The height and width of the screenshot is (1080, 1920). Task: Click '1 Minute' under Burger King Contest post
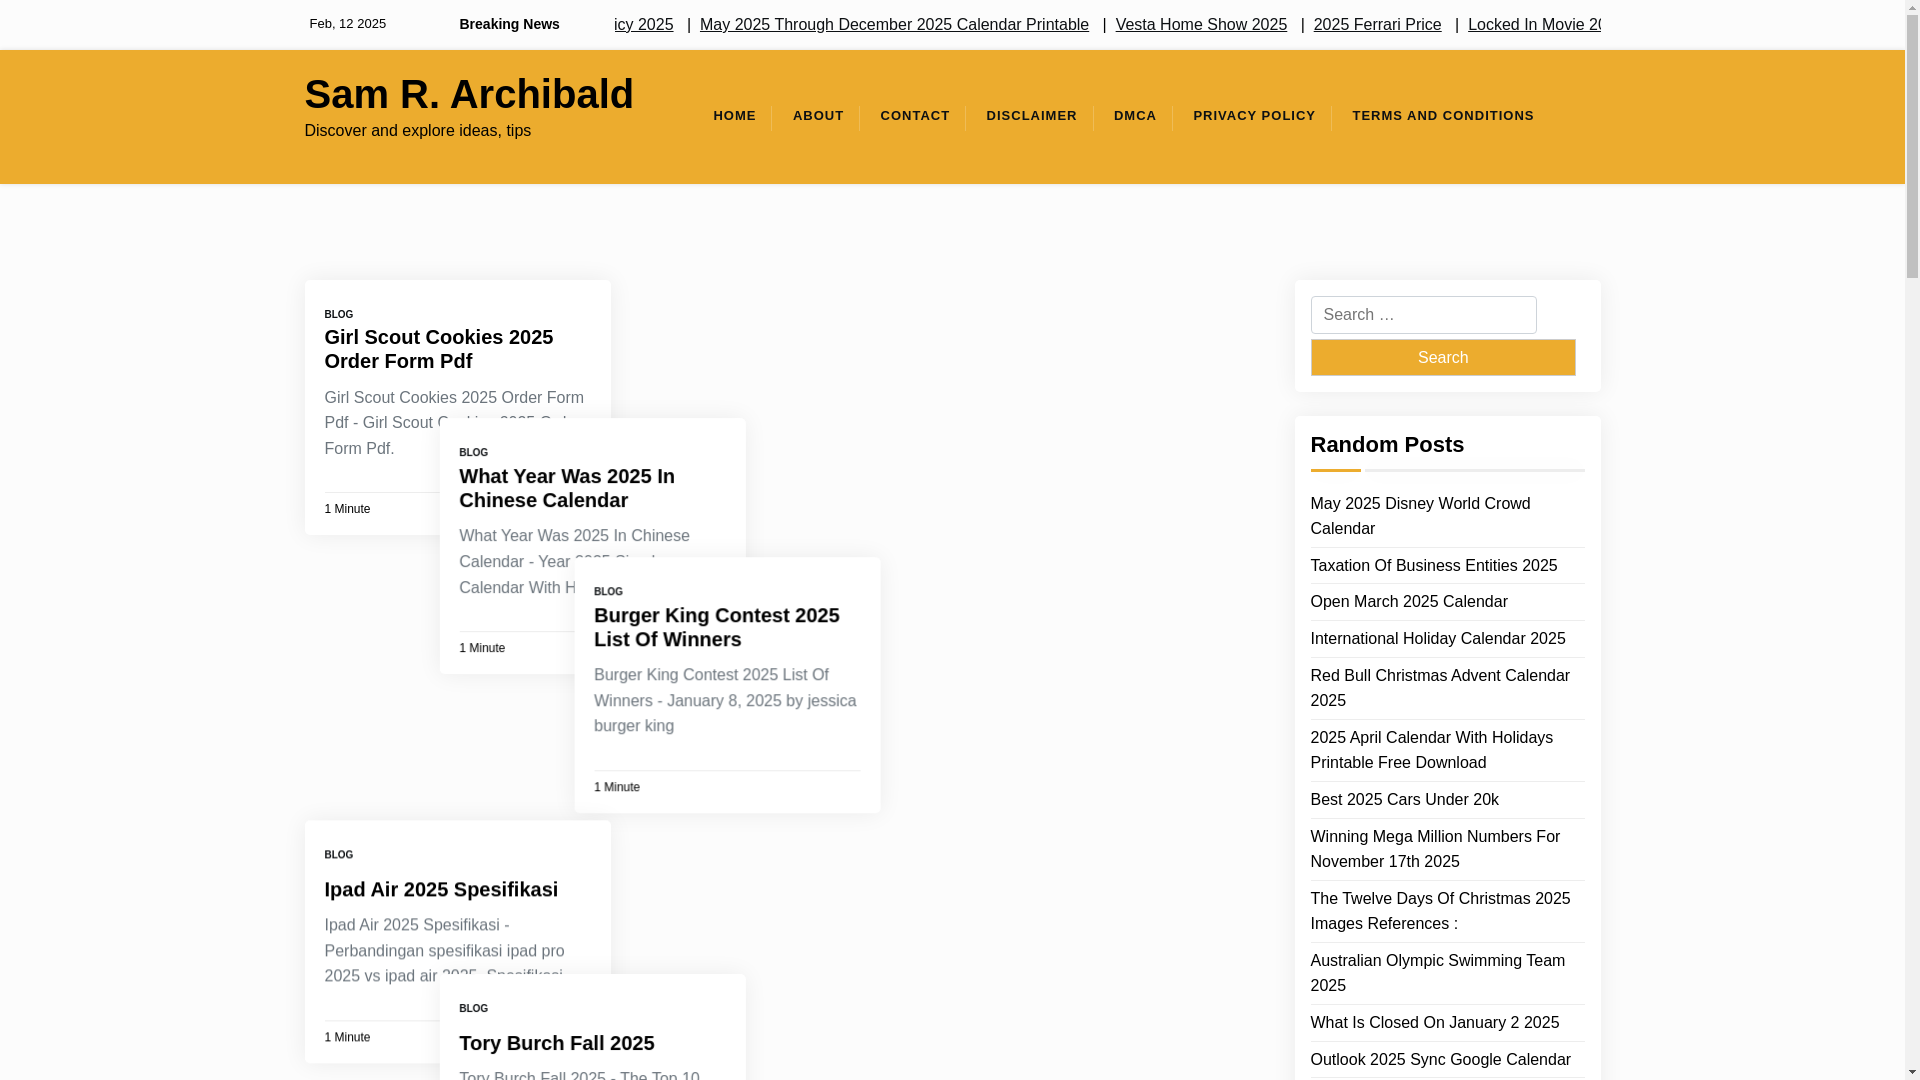click(617, 787)
